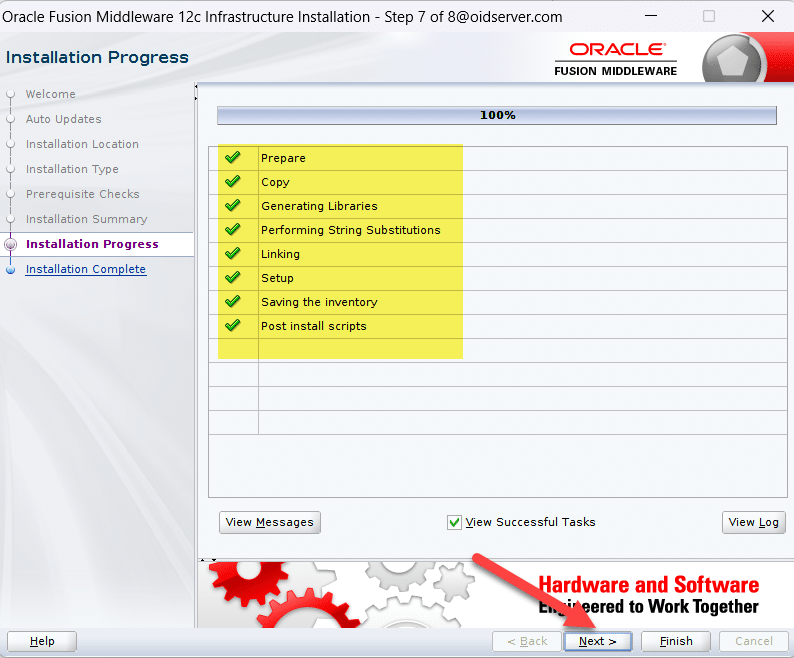Click the checkmark next to Post install scripts
Image resolution: width=794 pixels, height=658 pixels.
point(233,326)
